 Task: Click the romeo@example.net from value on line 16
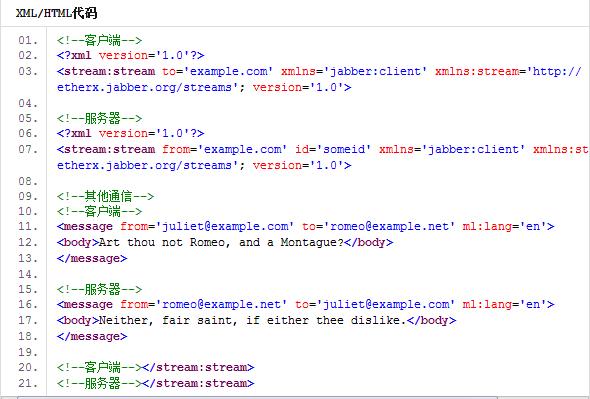[222, 304]
